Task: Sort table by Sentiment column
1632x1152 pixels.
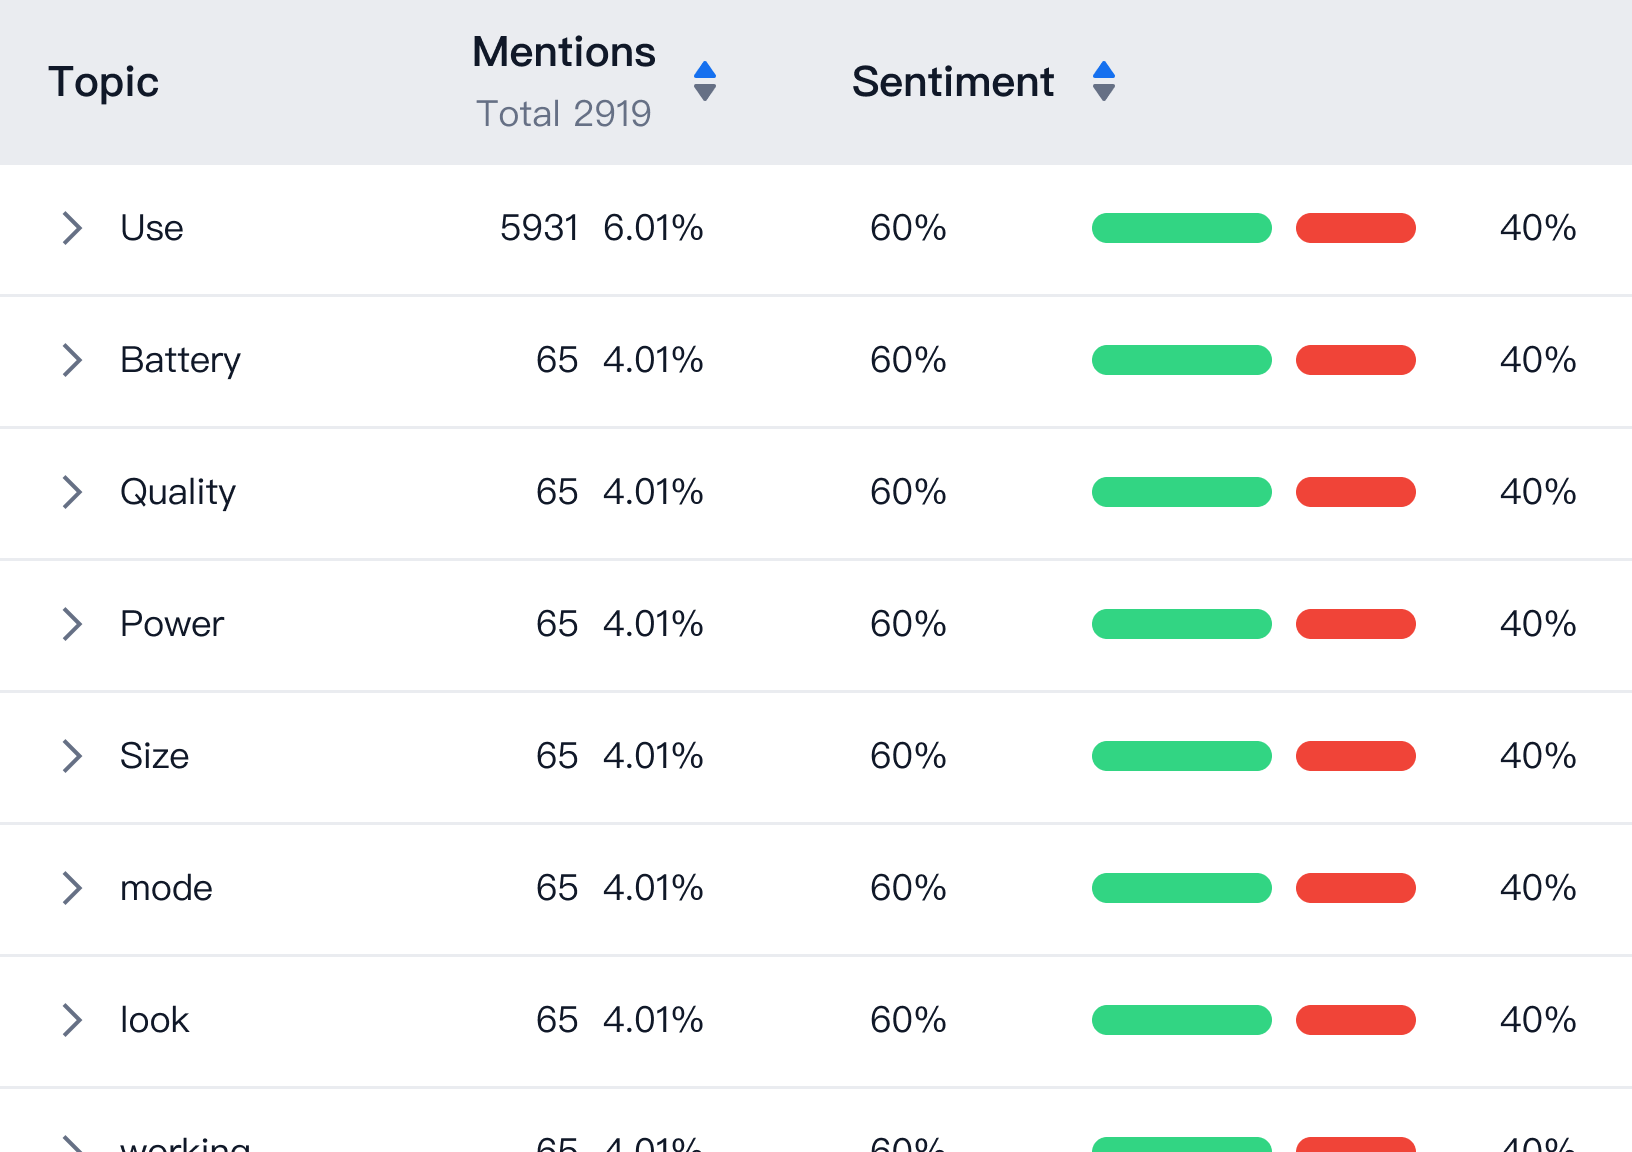Action: click(1103, 81)
